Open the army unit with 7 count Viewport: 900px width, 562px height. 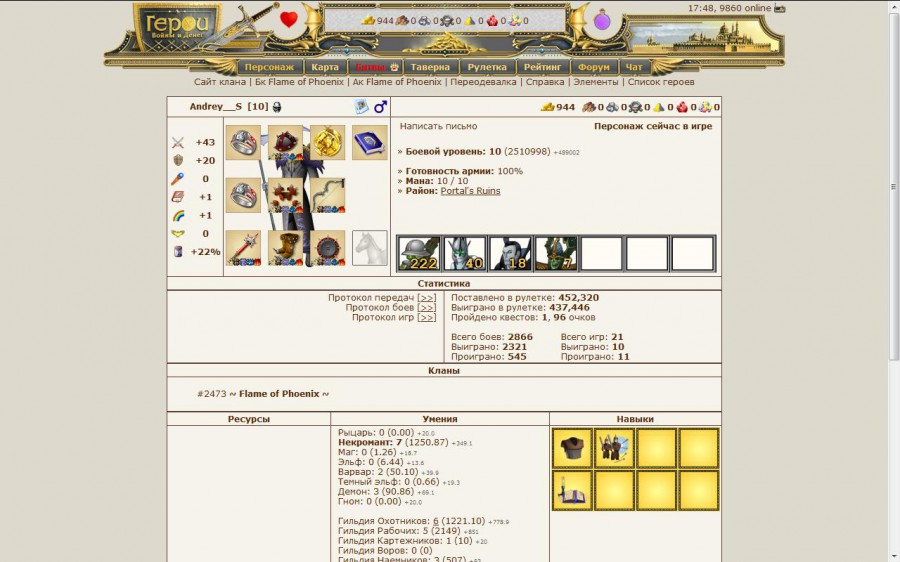(x=556, y=253)
